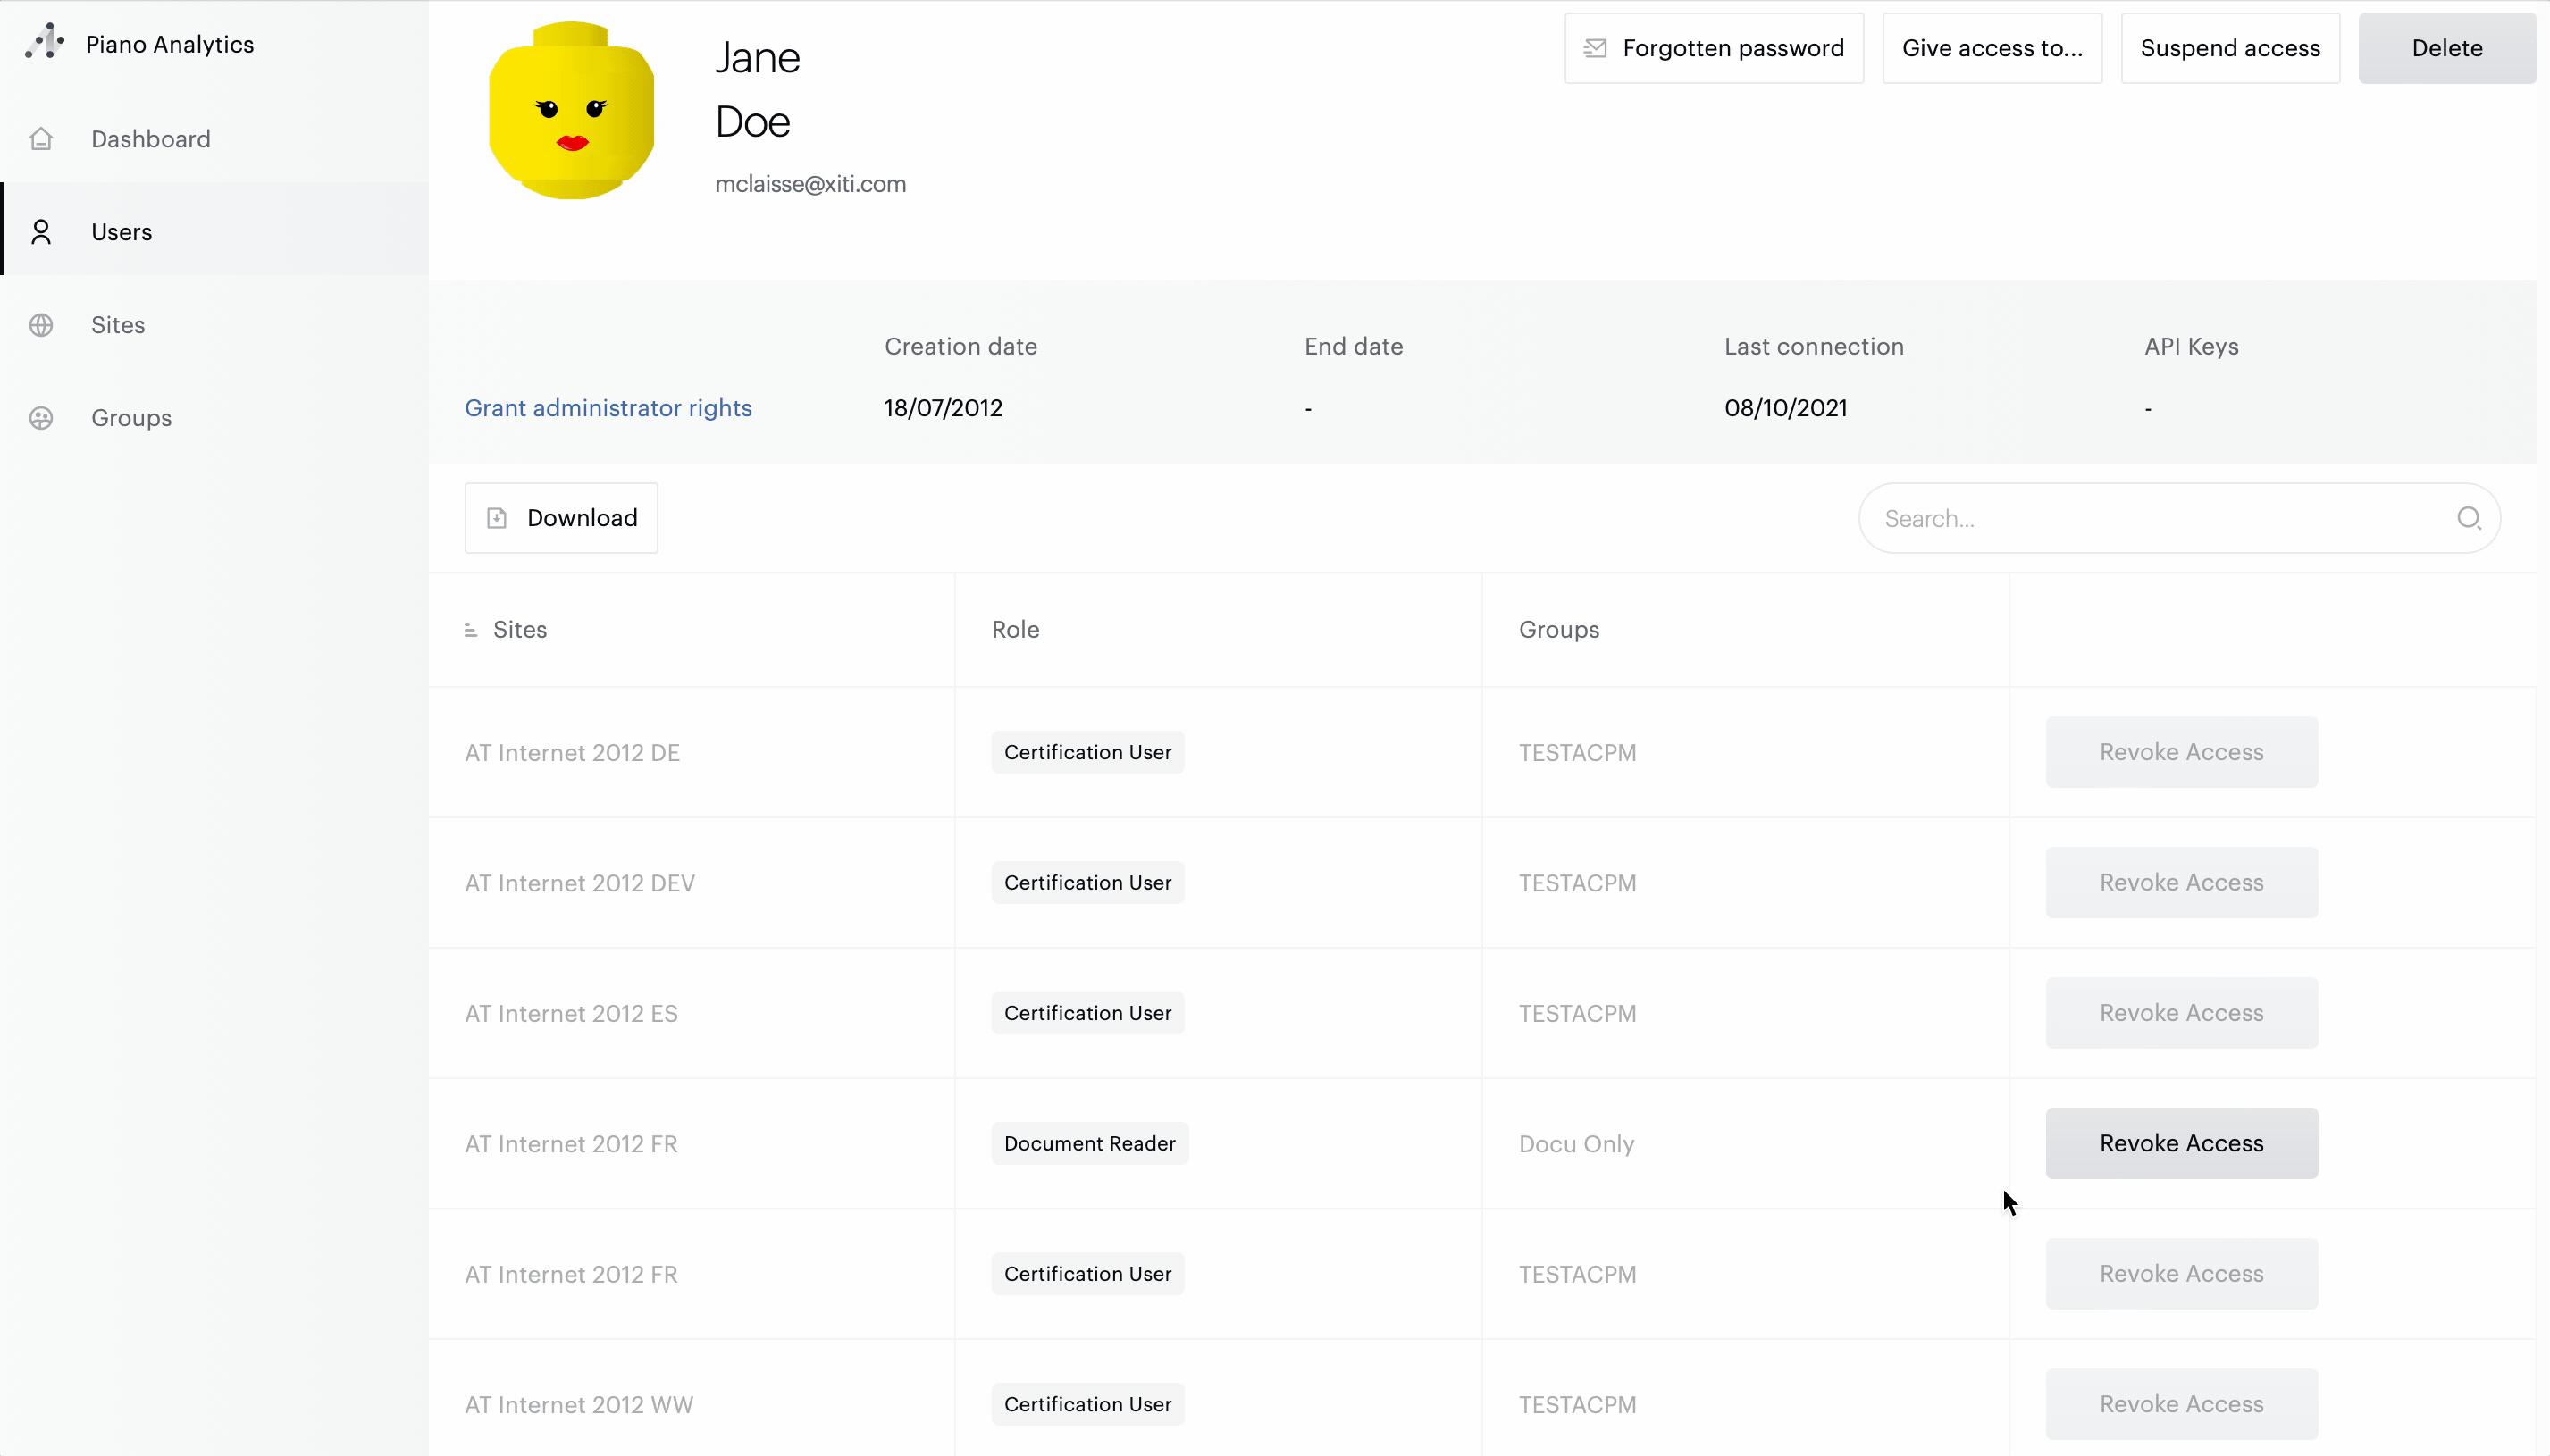
Task: Click Grant administrator rights link
Action: pyautogui.click(x=608, y=408)
